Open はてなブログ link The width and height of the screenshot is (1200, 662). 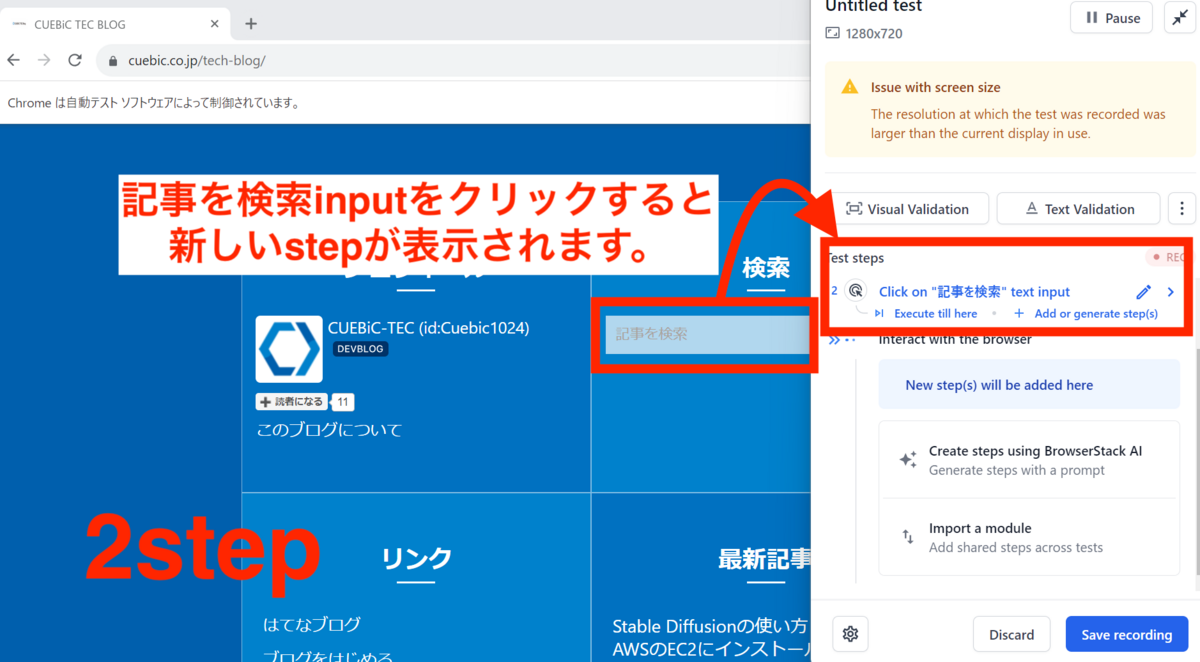[312, 625]
